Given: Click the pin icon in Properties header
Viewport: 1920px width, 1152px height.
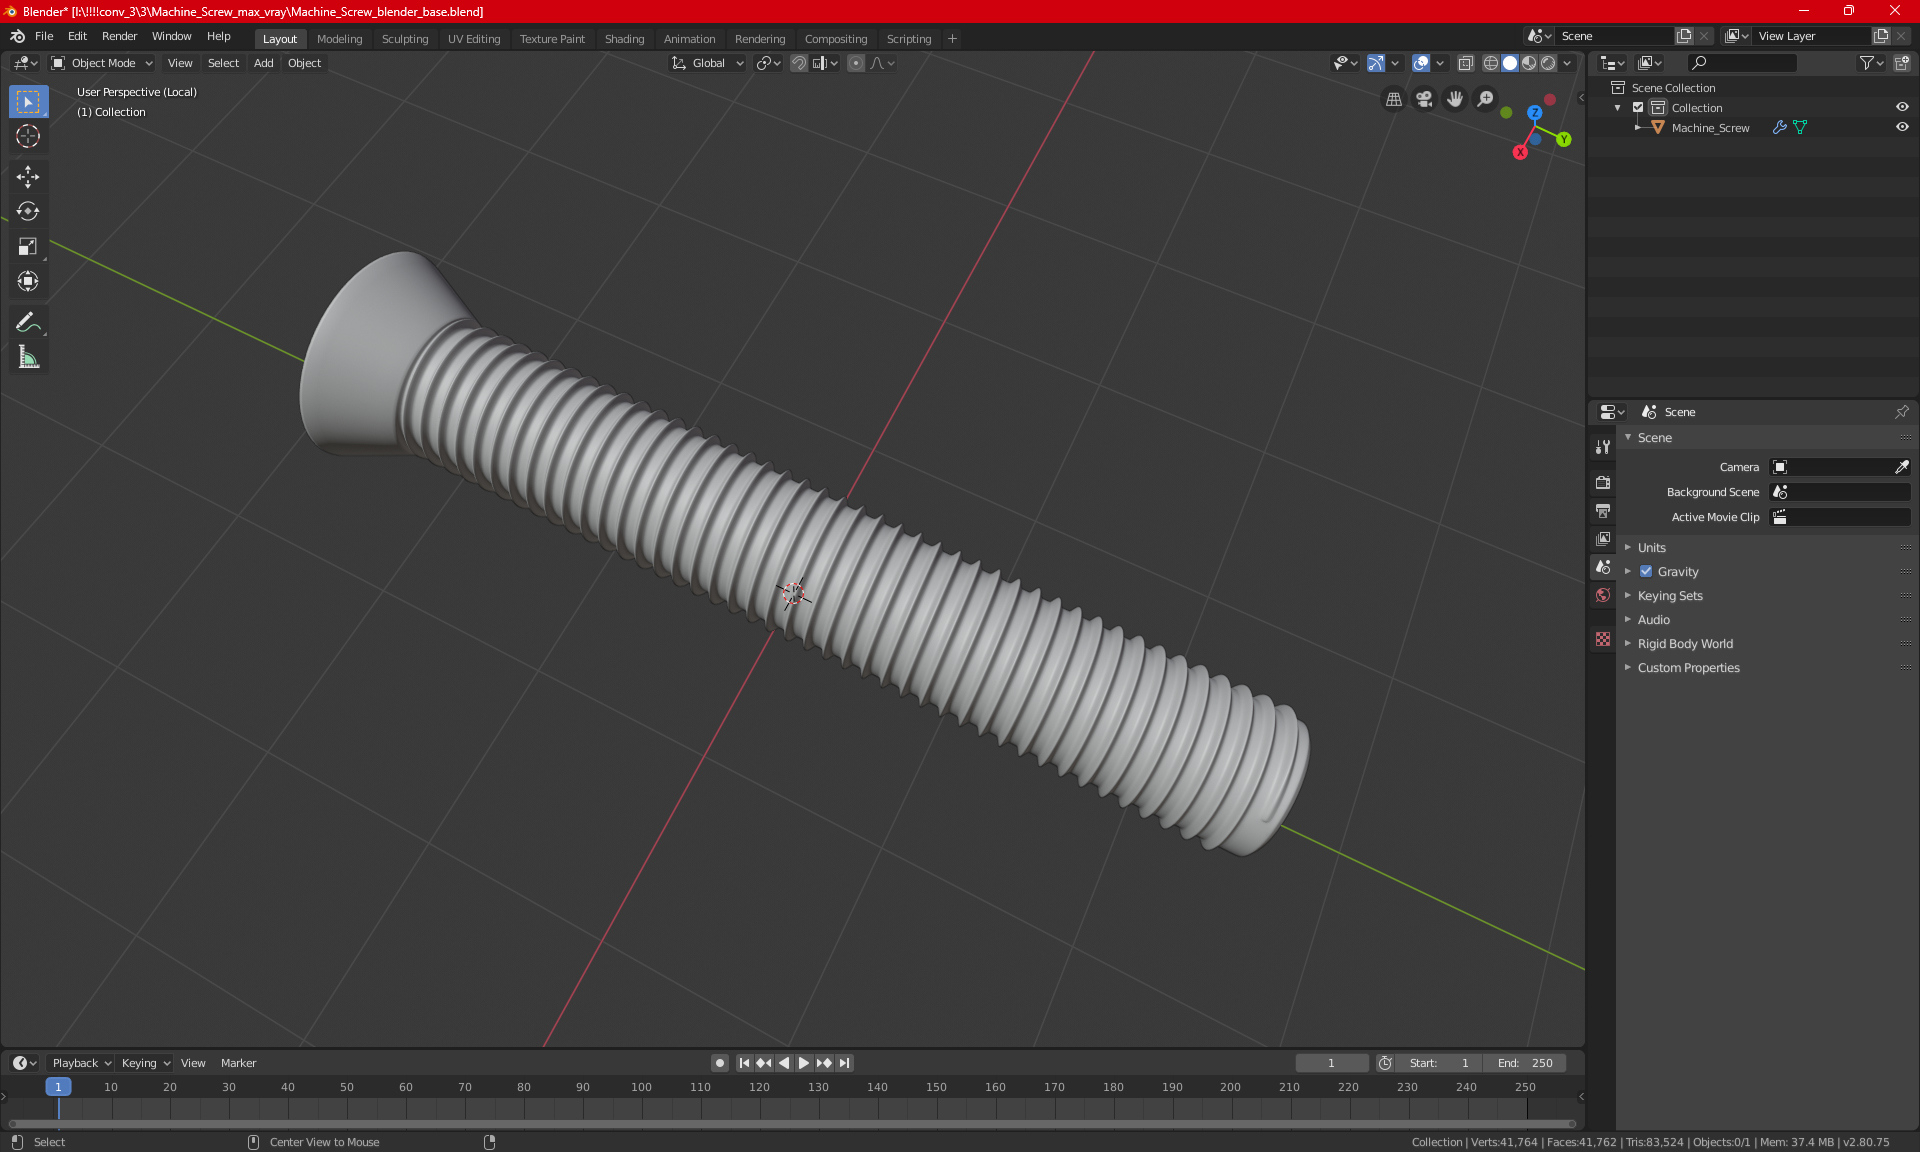Looking at the screenshot, I should pos(1902,412).
